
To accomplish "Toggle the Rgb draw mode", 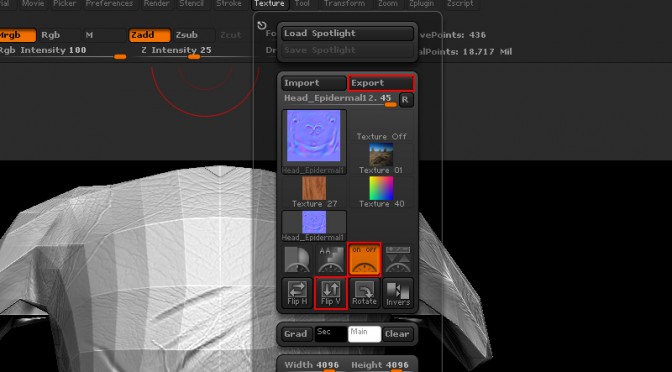I will 59,36.
